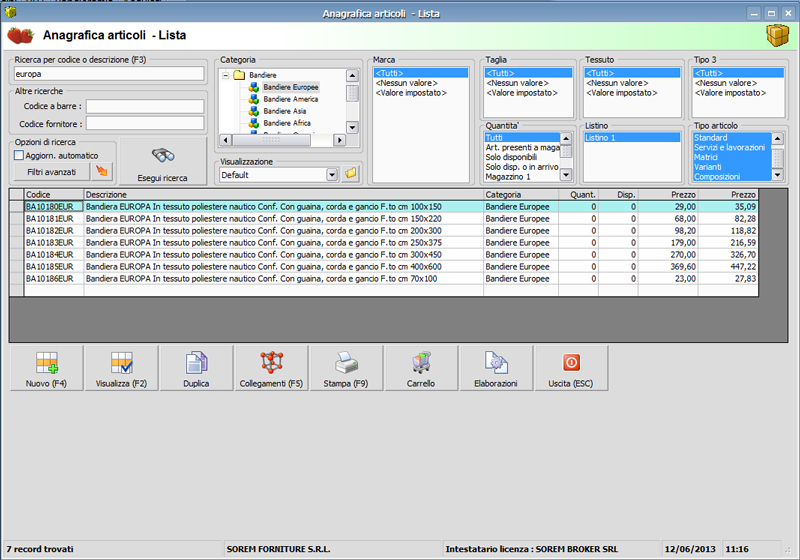Open Collegamenti (F5)
The width and height of the screenshot is (800, 560).
click(271, 368)
